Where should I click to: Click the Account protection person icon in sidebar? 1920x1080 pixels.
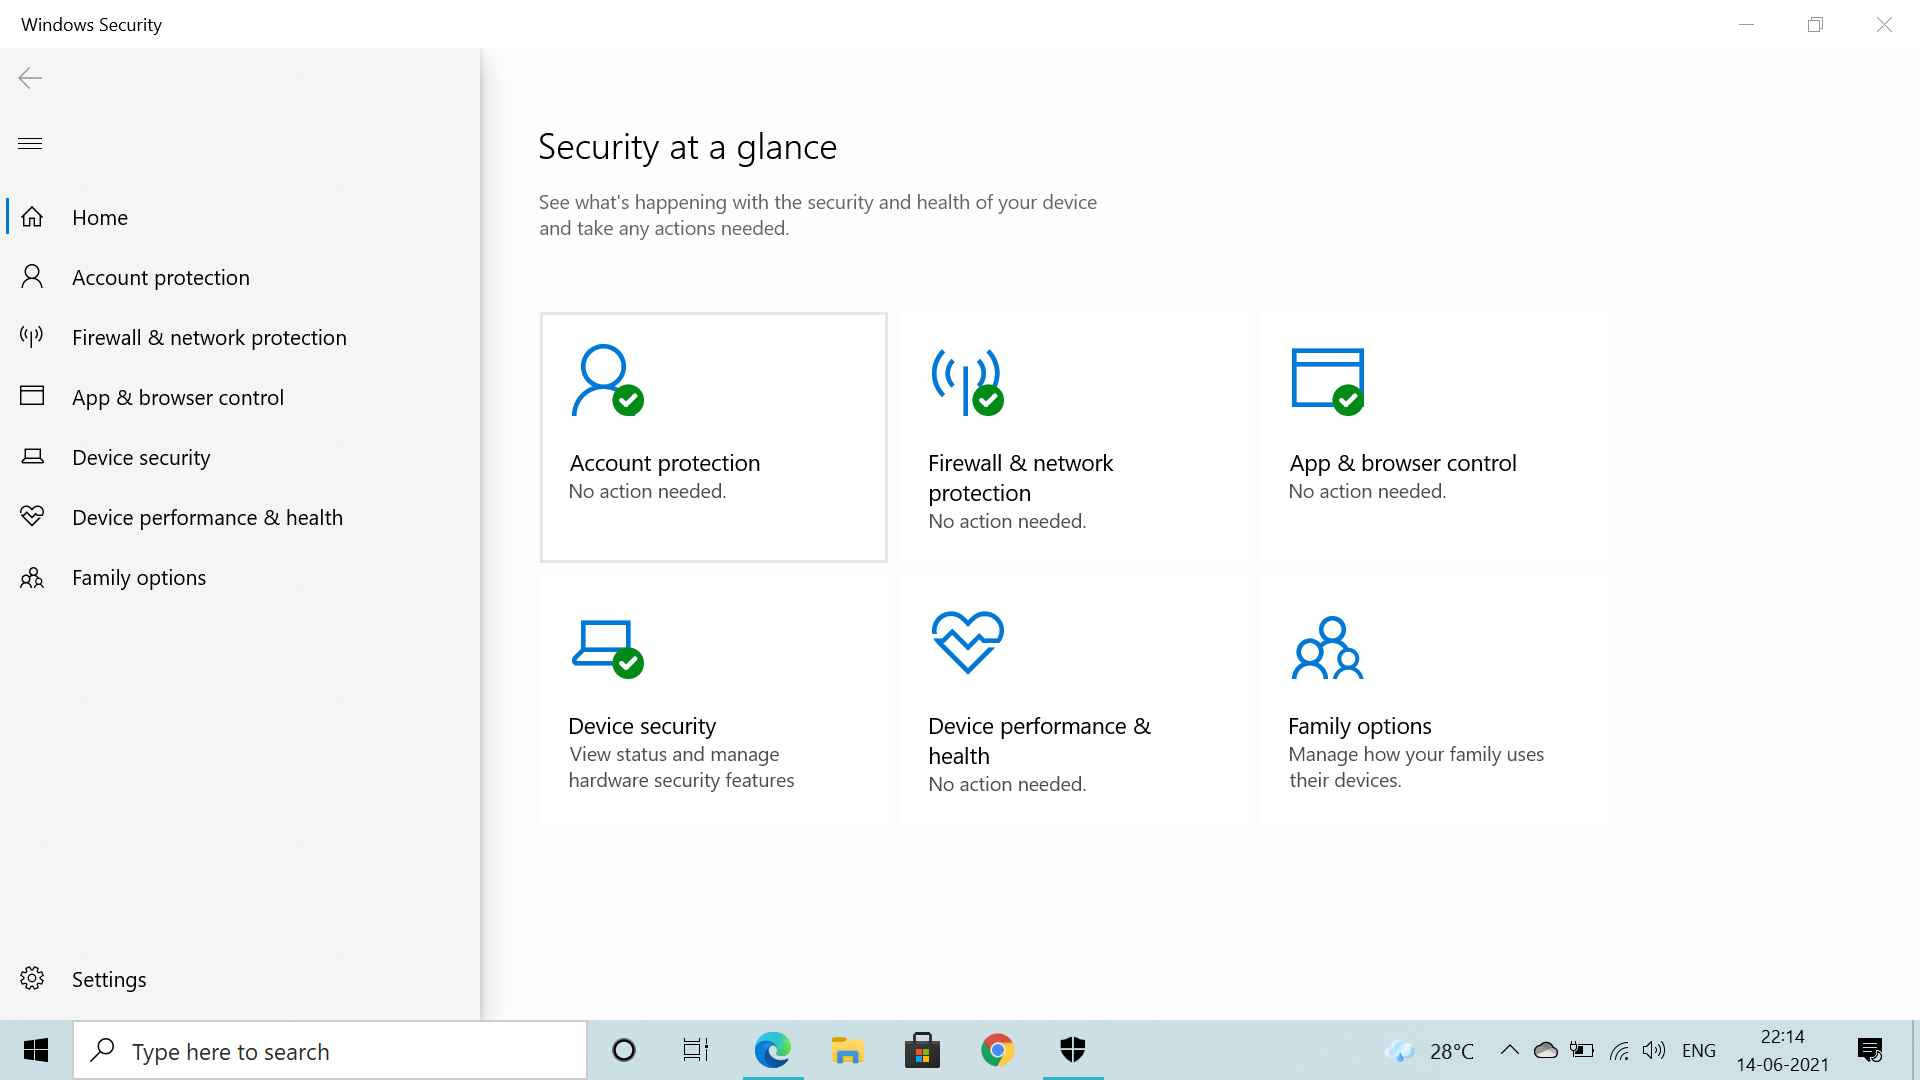pos(32,277)
